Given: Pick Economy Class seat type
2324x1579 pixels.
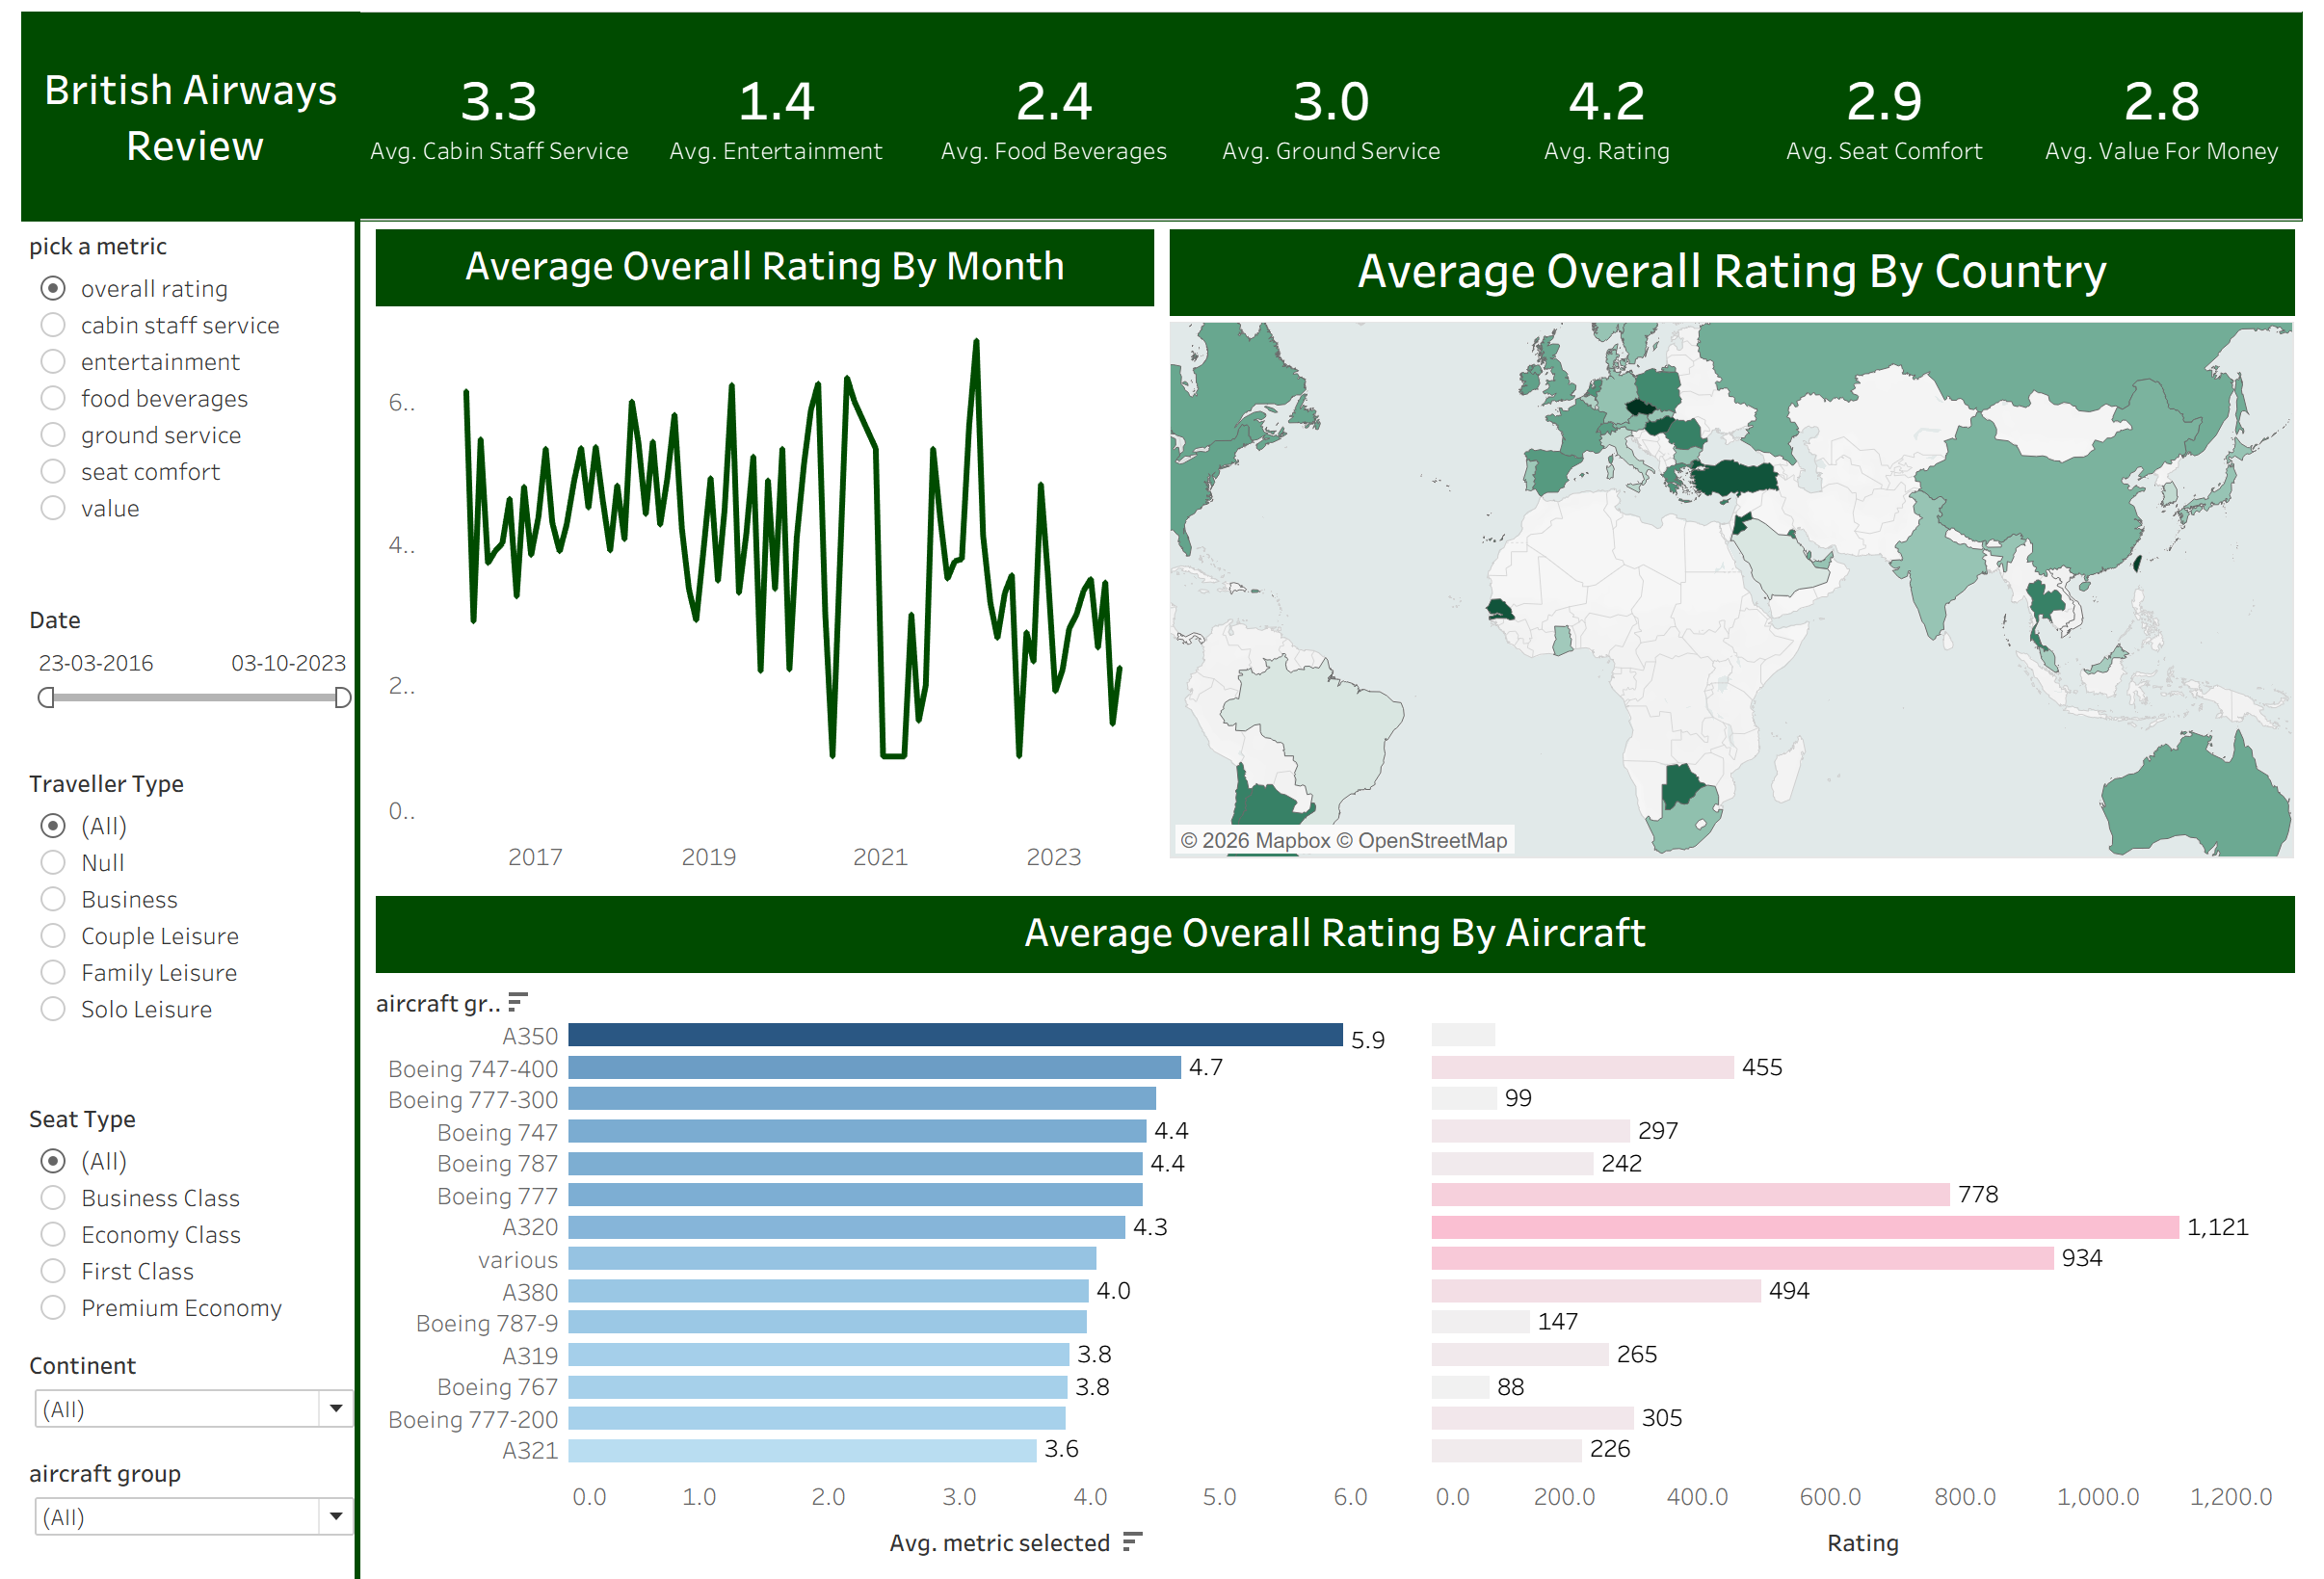Looking at the screenshot, I should point(53,1234).
